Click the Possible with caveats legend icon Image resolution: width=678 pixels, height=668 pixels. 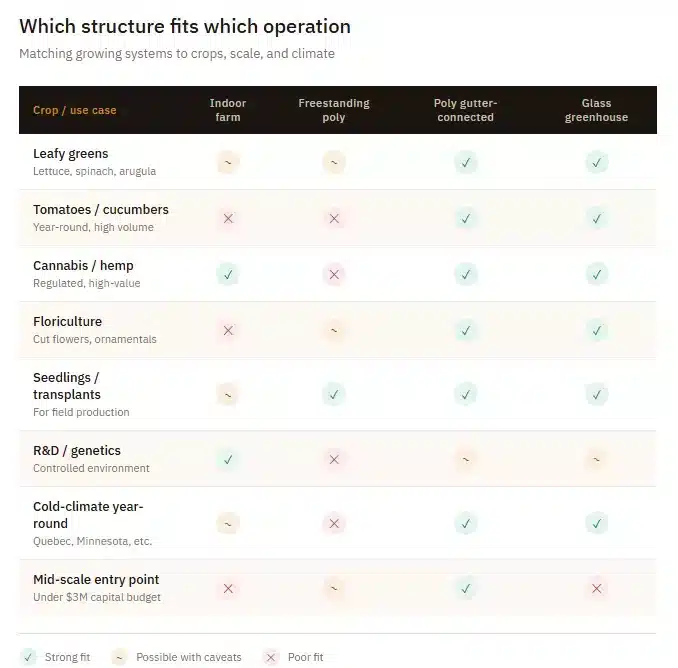point(120,657)
